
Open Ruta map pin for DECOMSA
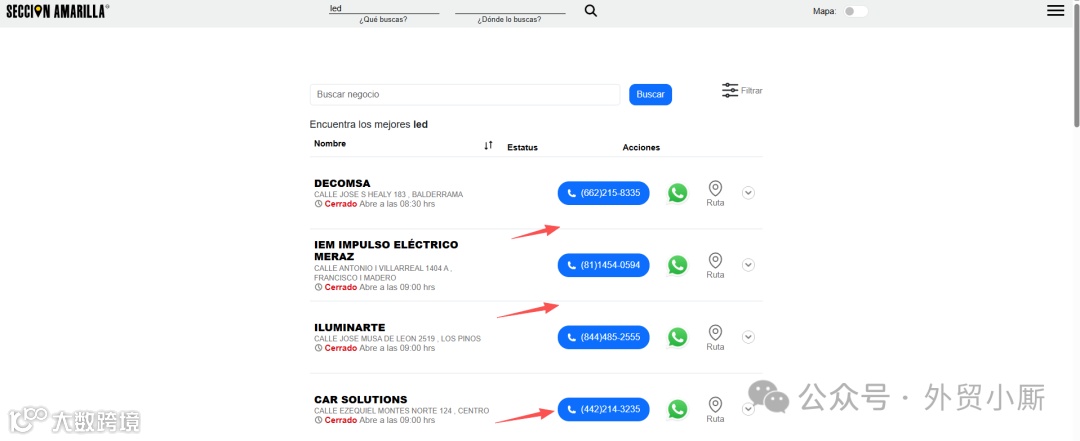click(x=716, y=194)
